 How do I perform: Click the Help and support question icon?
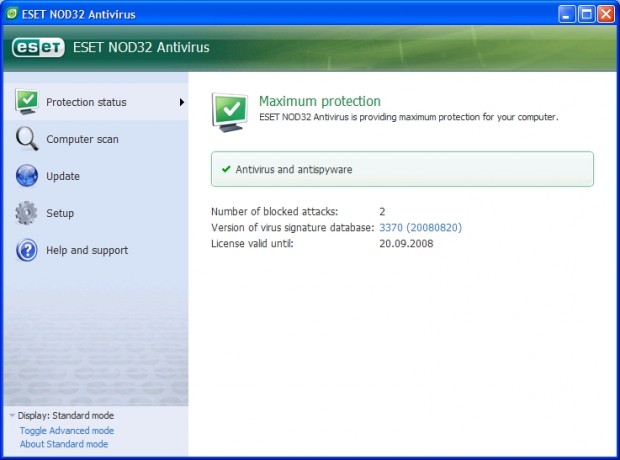[27, 250]
